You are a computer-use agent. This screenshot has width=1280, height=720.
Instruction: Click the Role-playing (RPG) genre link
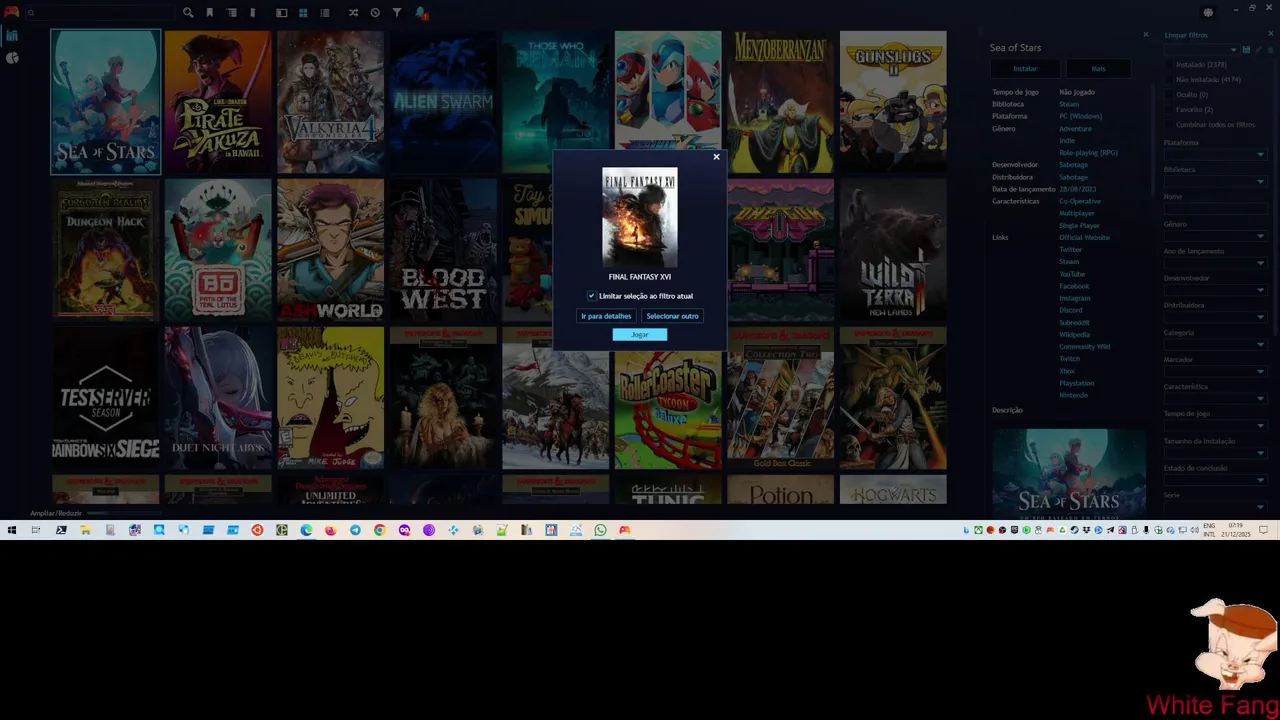point(1089,153)
